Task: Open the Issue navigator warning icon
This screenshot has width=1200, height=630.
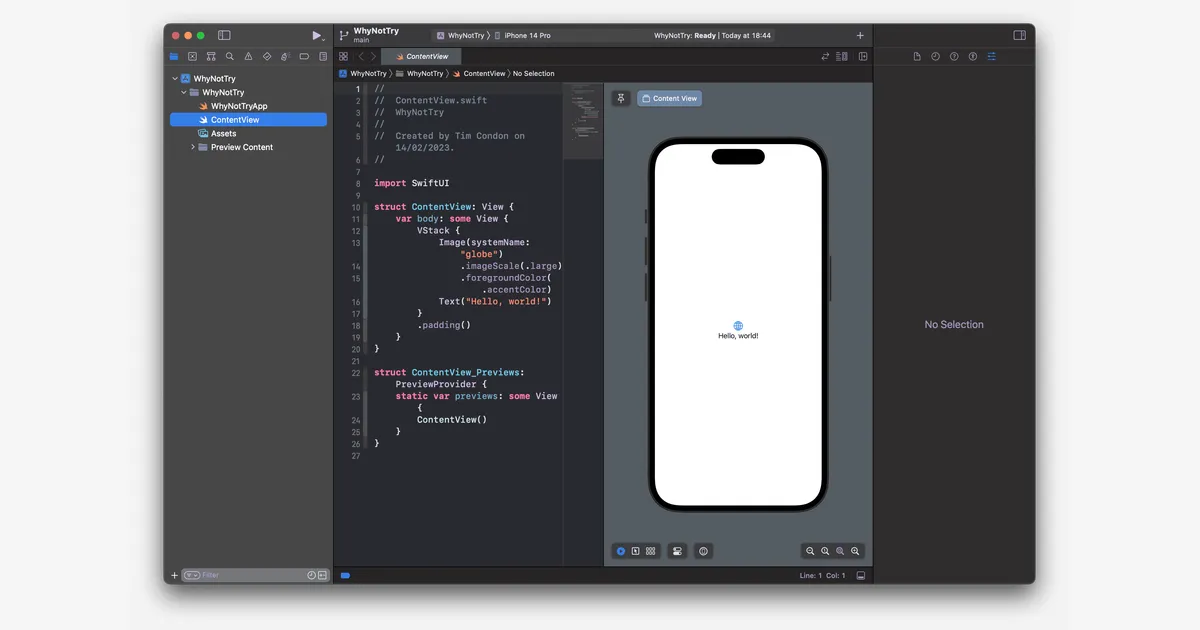Action: [x=248, y=57]
